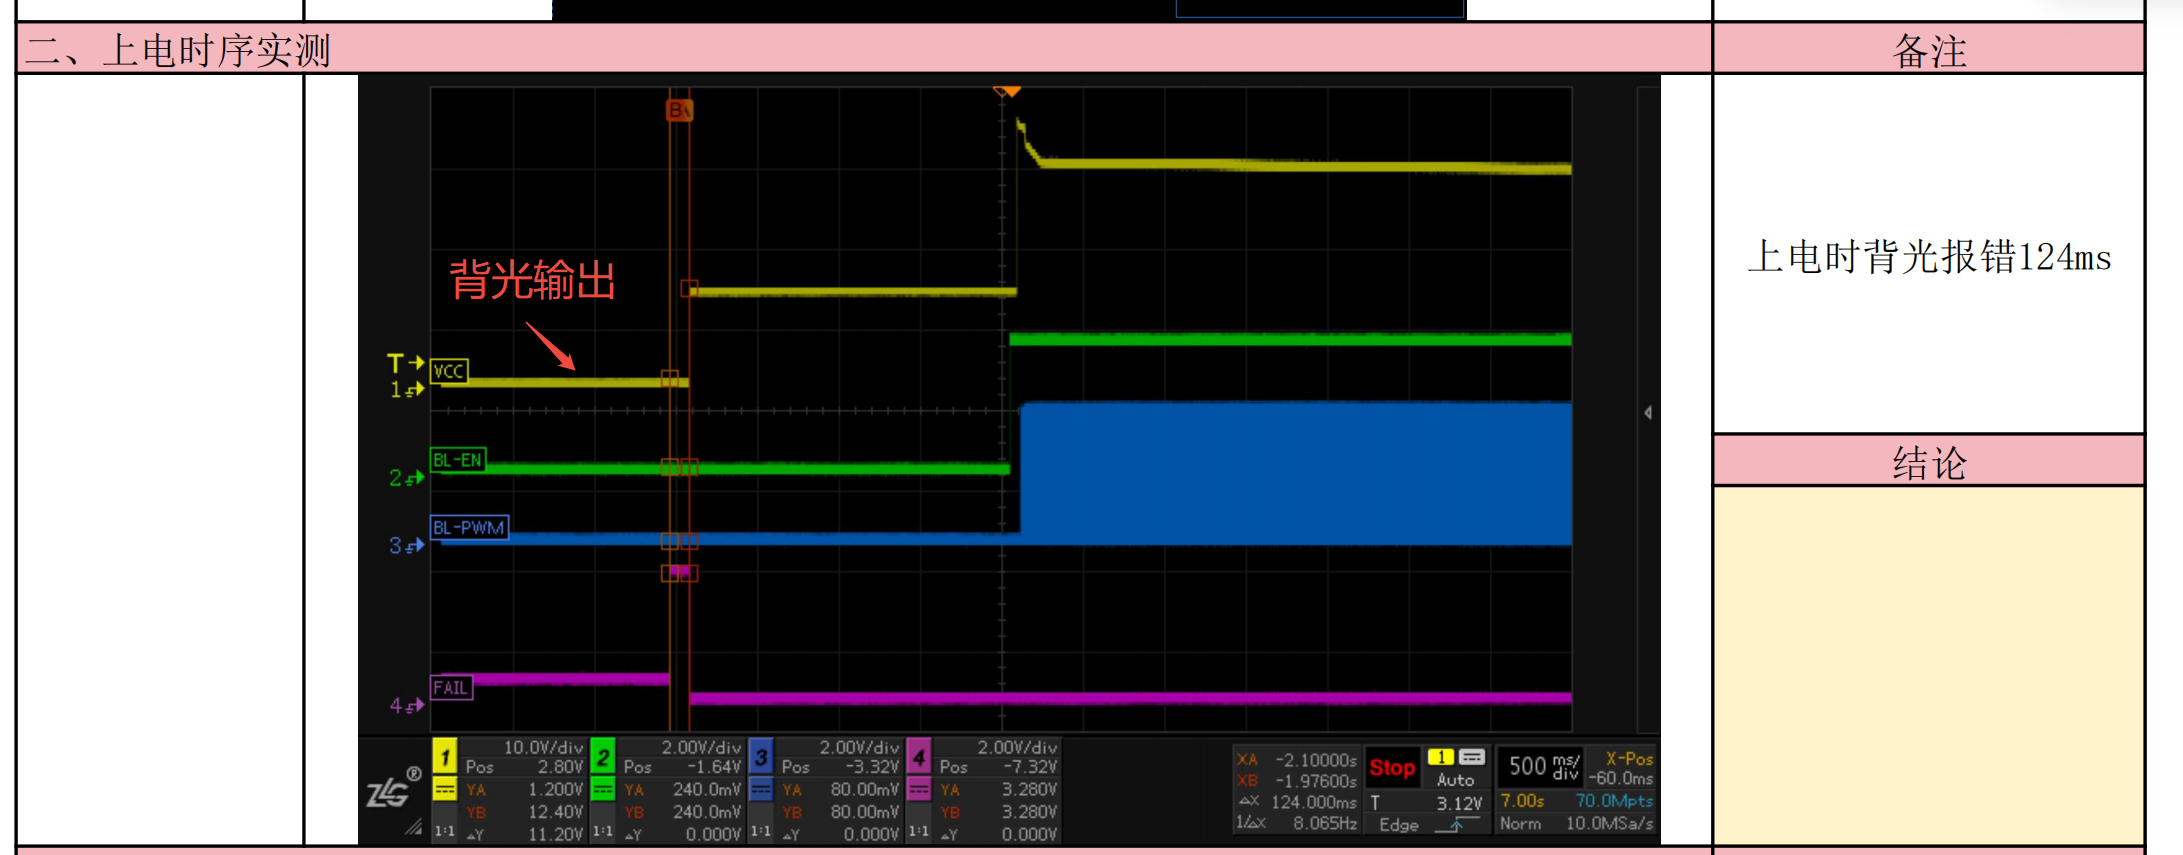The width and height of the screenshot is (2183, 855).
Task: Click channel 4 ground level marker
Action: (407, 706)
